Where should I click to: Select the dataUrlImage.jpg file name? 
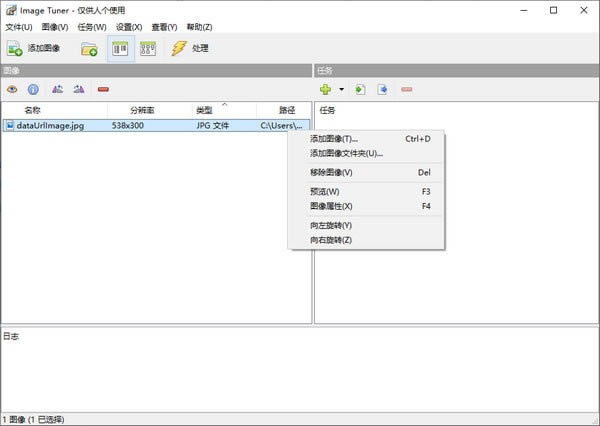(x=50, y=126)
